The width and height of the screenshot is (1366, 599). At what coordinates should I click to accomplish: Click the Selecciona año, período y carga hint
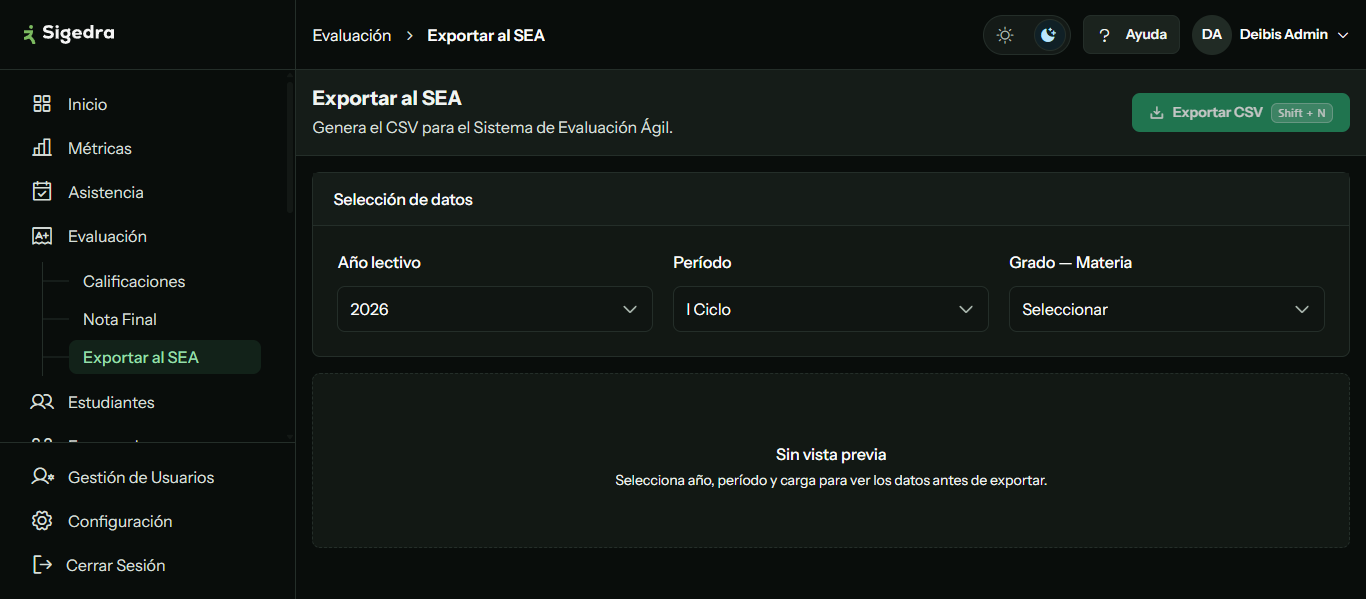pos(831,480)
